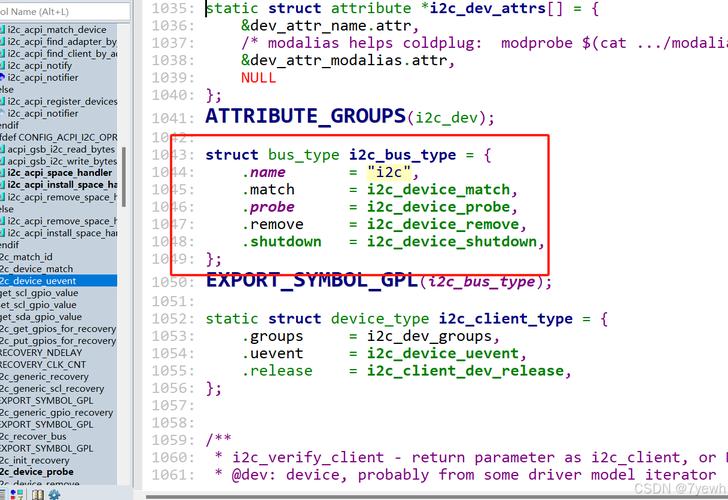Select i2c_put_gpios_for_recovery symbol entry

[x=58, y=341]
